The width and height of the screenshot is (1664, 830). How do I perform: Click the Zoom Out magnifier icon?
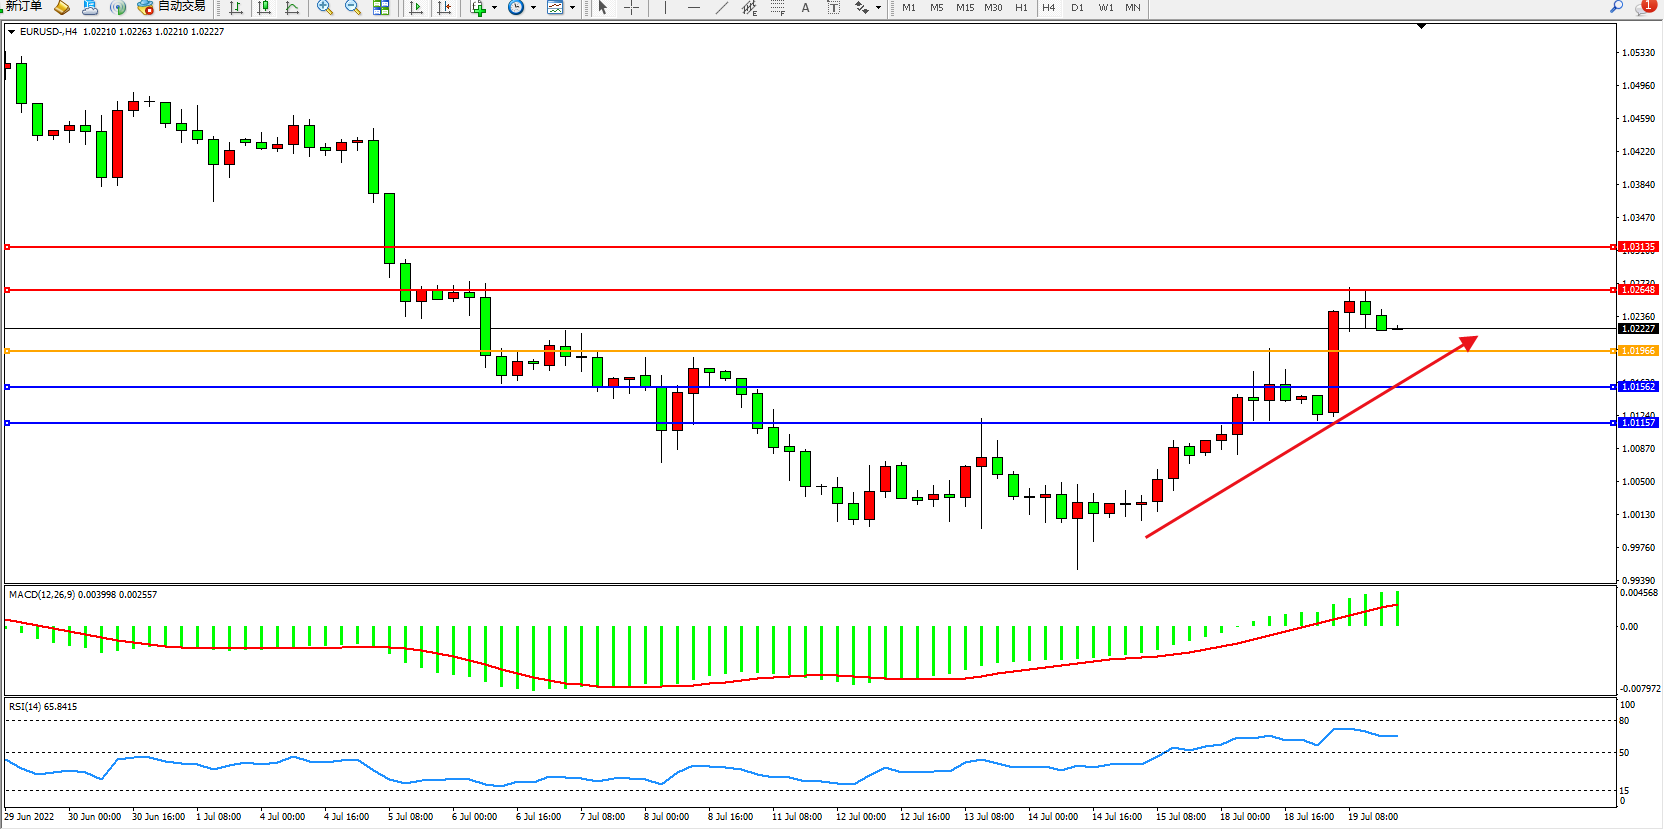click(x=352, y=7)
